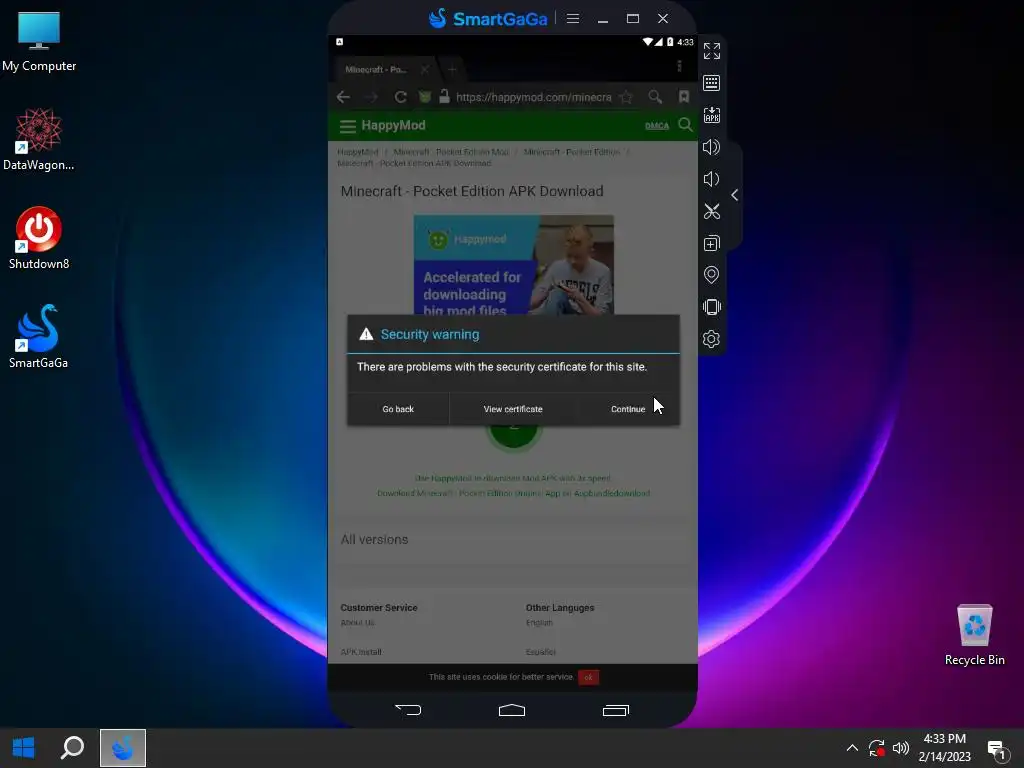1024x768 pixels.
Task: Open the location pin icon in the sidebar
Action: [x=711, y=275]
